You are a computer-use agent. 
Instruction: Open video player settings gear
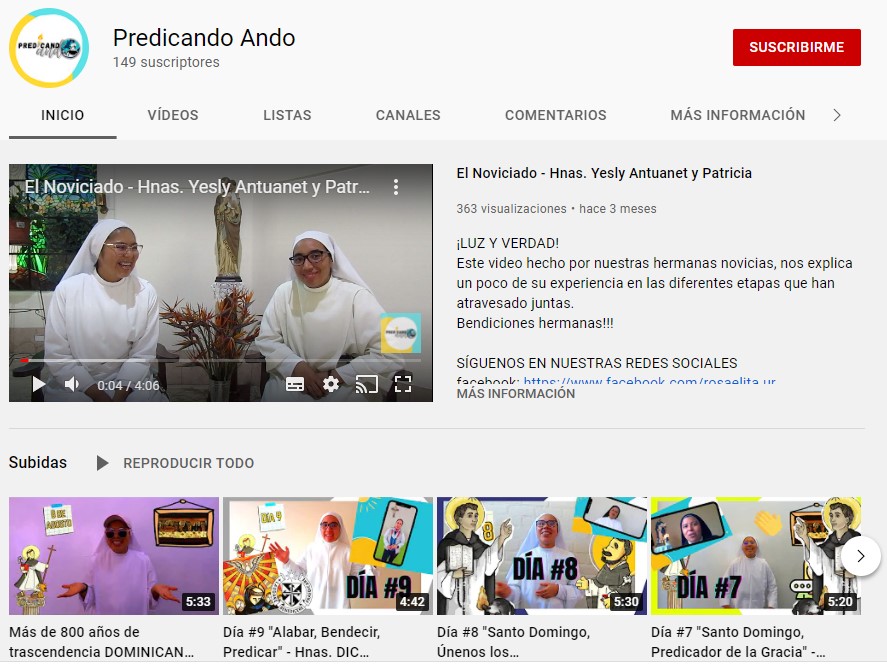click(331, 384)
